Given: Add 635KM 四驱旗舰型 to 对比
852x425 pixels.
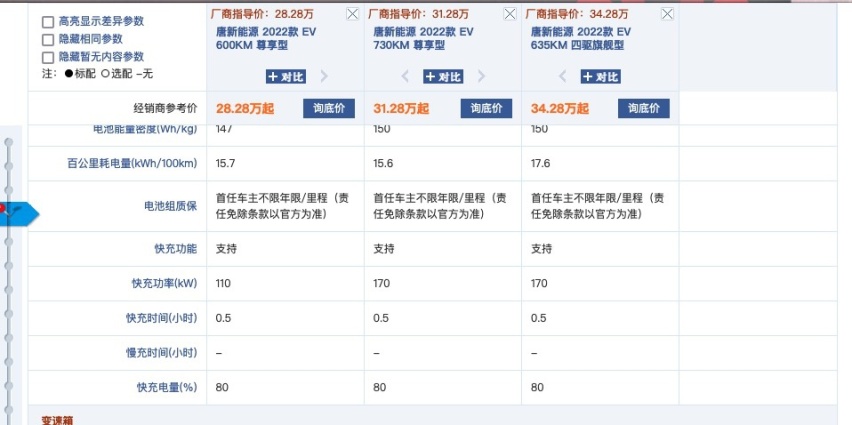Looking at the screenshot, I should (600, 77).
